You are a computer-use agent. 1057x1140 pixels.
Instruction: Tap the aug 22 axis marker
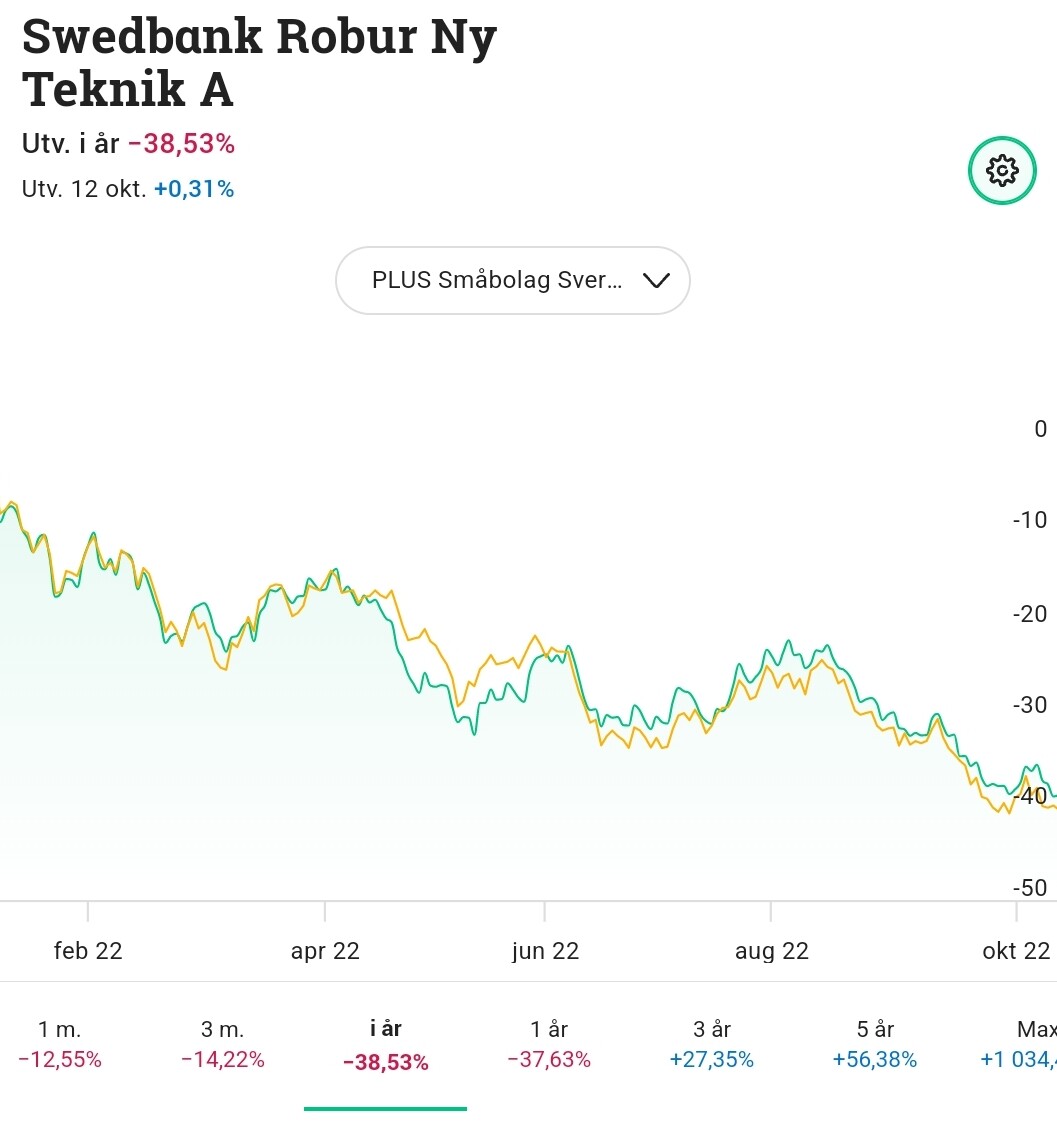tap(771, 951)
